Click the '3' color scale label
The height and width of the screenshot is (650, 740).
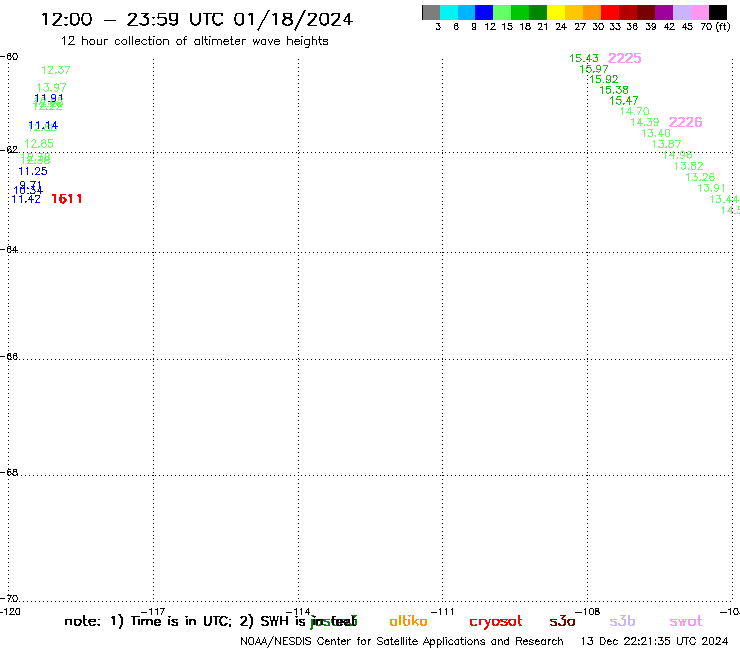pos(438,27)
